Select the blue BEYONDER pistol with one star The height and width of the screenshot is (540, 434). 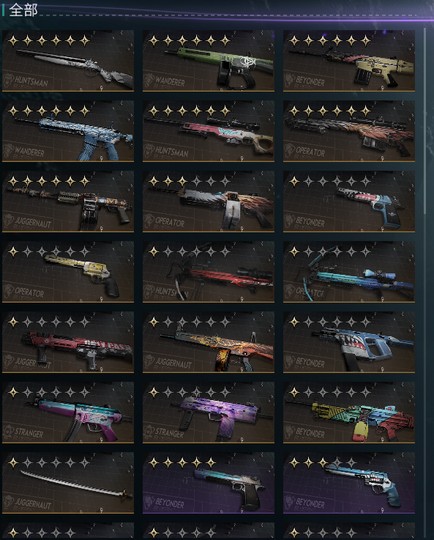[349, 201]
